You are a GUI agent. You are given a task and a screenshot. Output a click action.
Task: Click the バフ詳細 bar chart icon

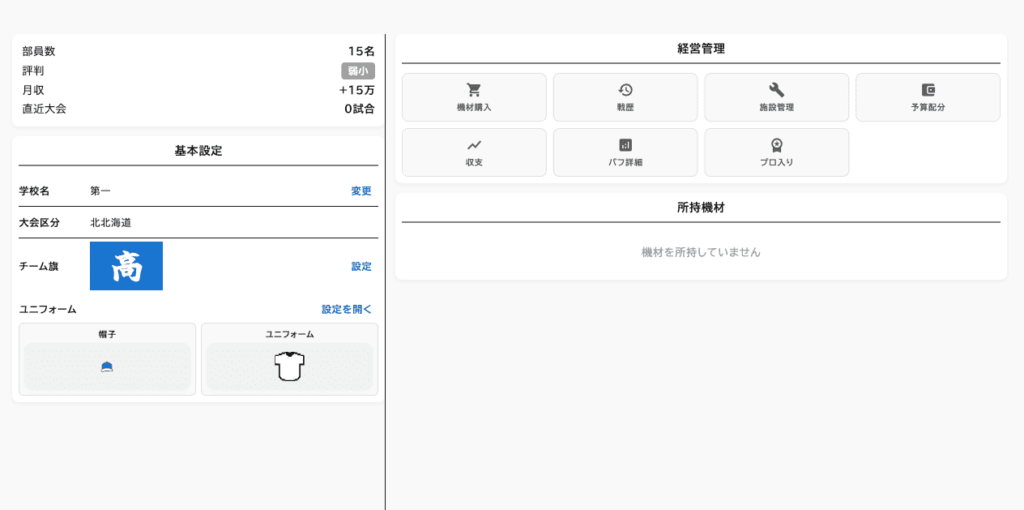[625, 145]
